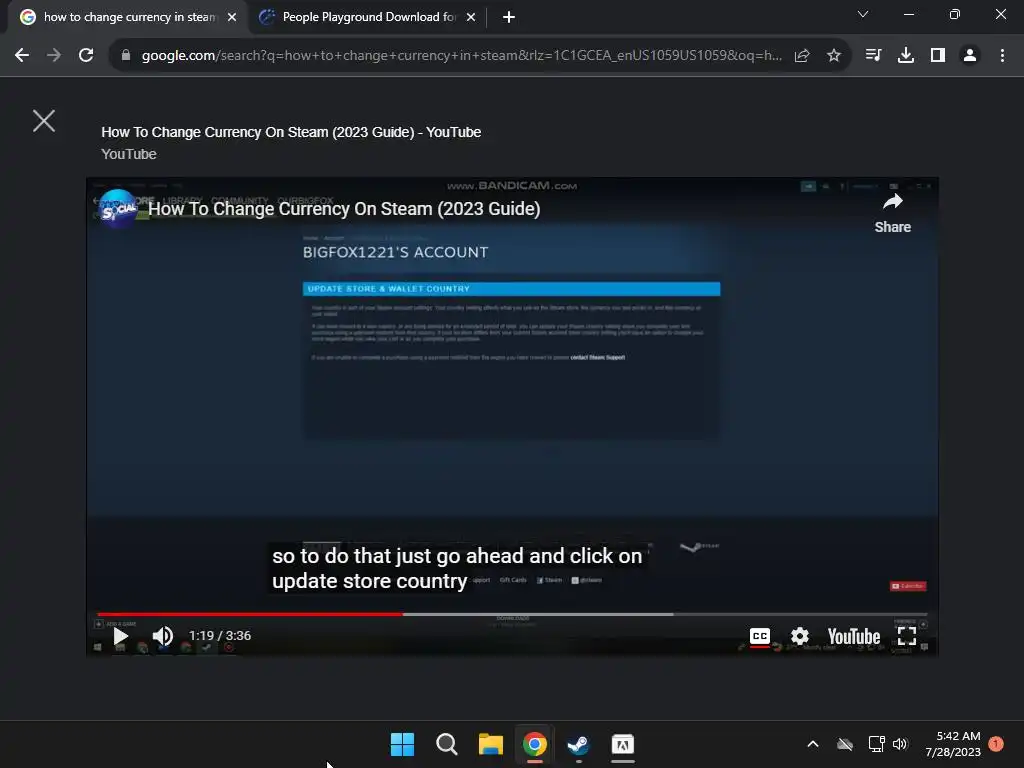Switch to People Playground Download tab
Image resolution: width=1024 pixels, height=768 pixels.
coord(369,17)
